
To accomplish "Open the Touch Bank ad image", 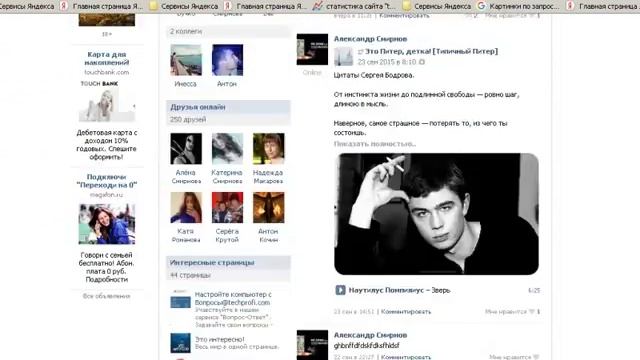I will click(x=107, y=105).
